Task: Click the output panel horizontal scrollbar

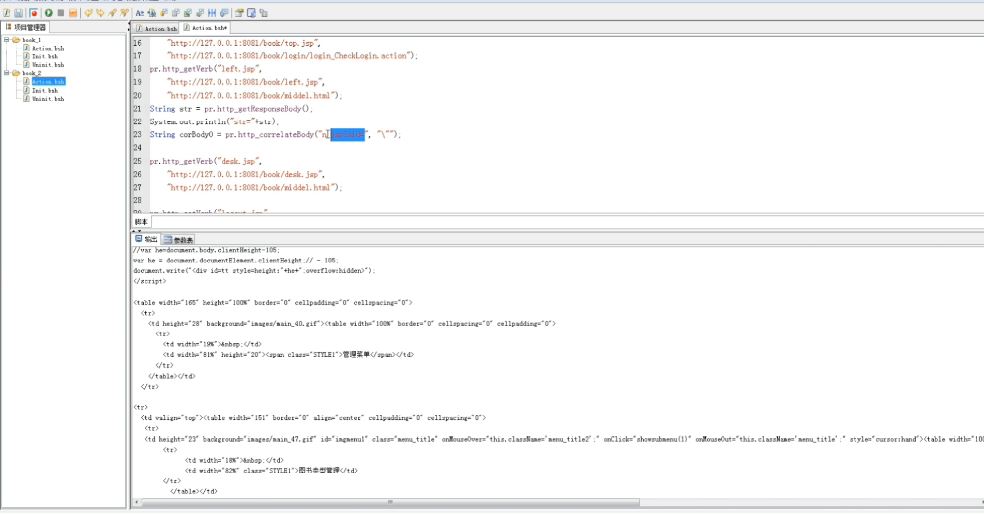Action: [x=390, y=502]
